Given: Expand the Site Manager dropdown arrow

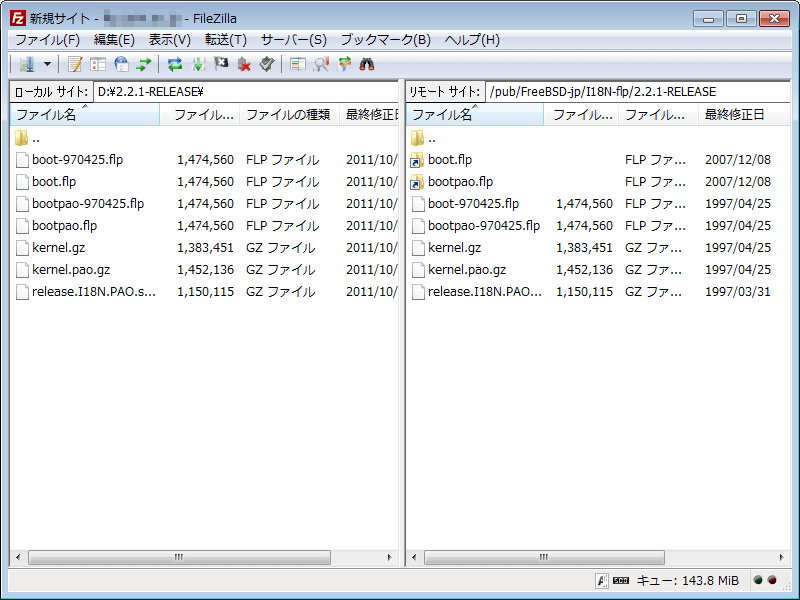Looking at the screenshot, I should tap(47, 64).
